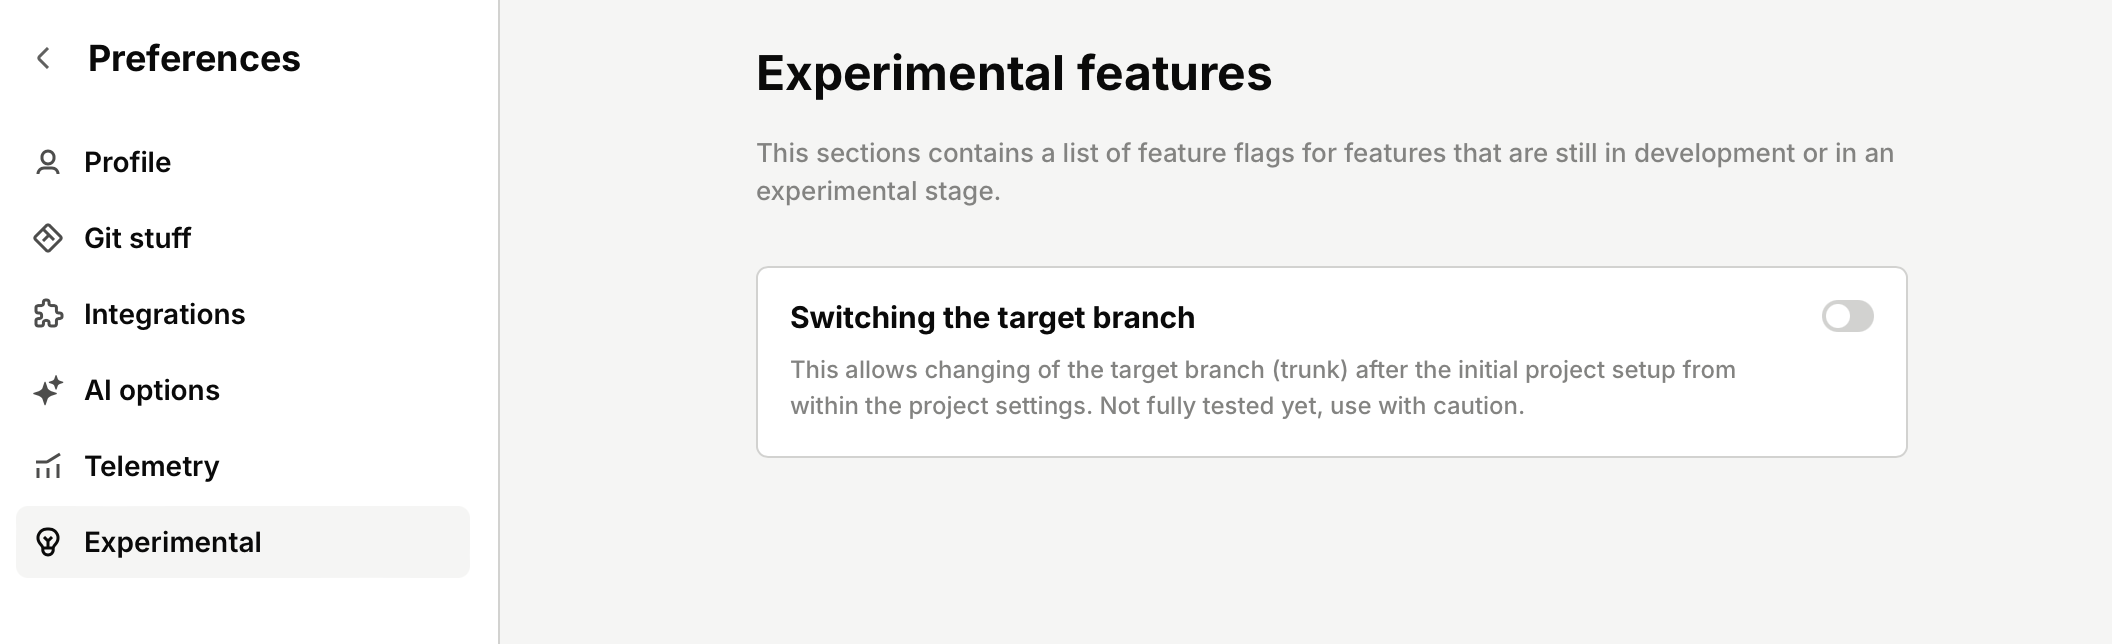
Task: Open the Profile preferences section
Action: tap(243, 162)
